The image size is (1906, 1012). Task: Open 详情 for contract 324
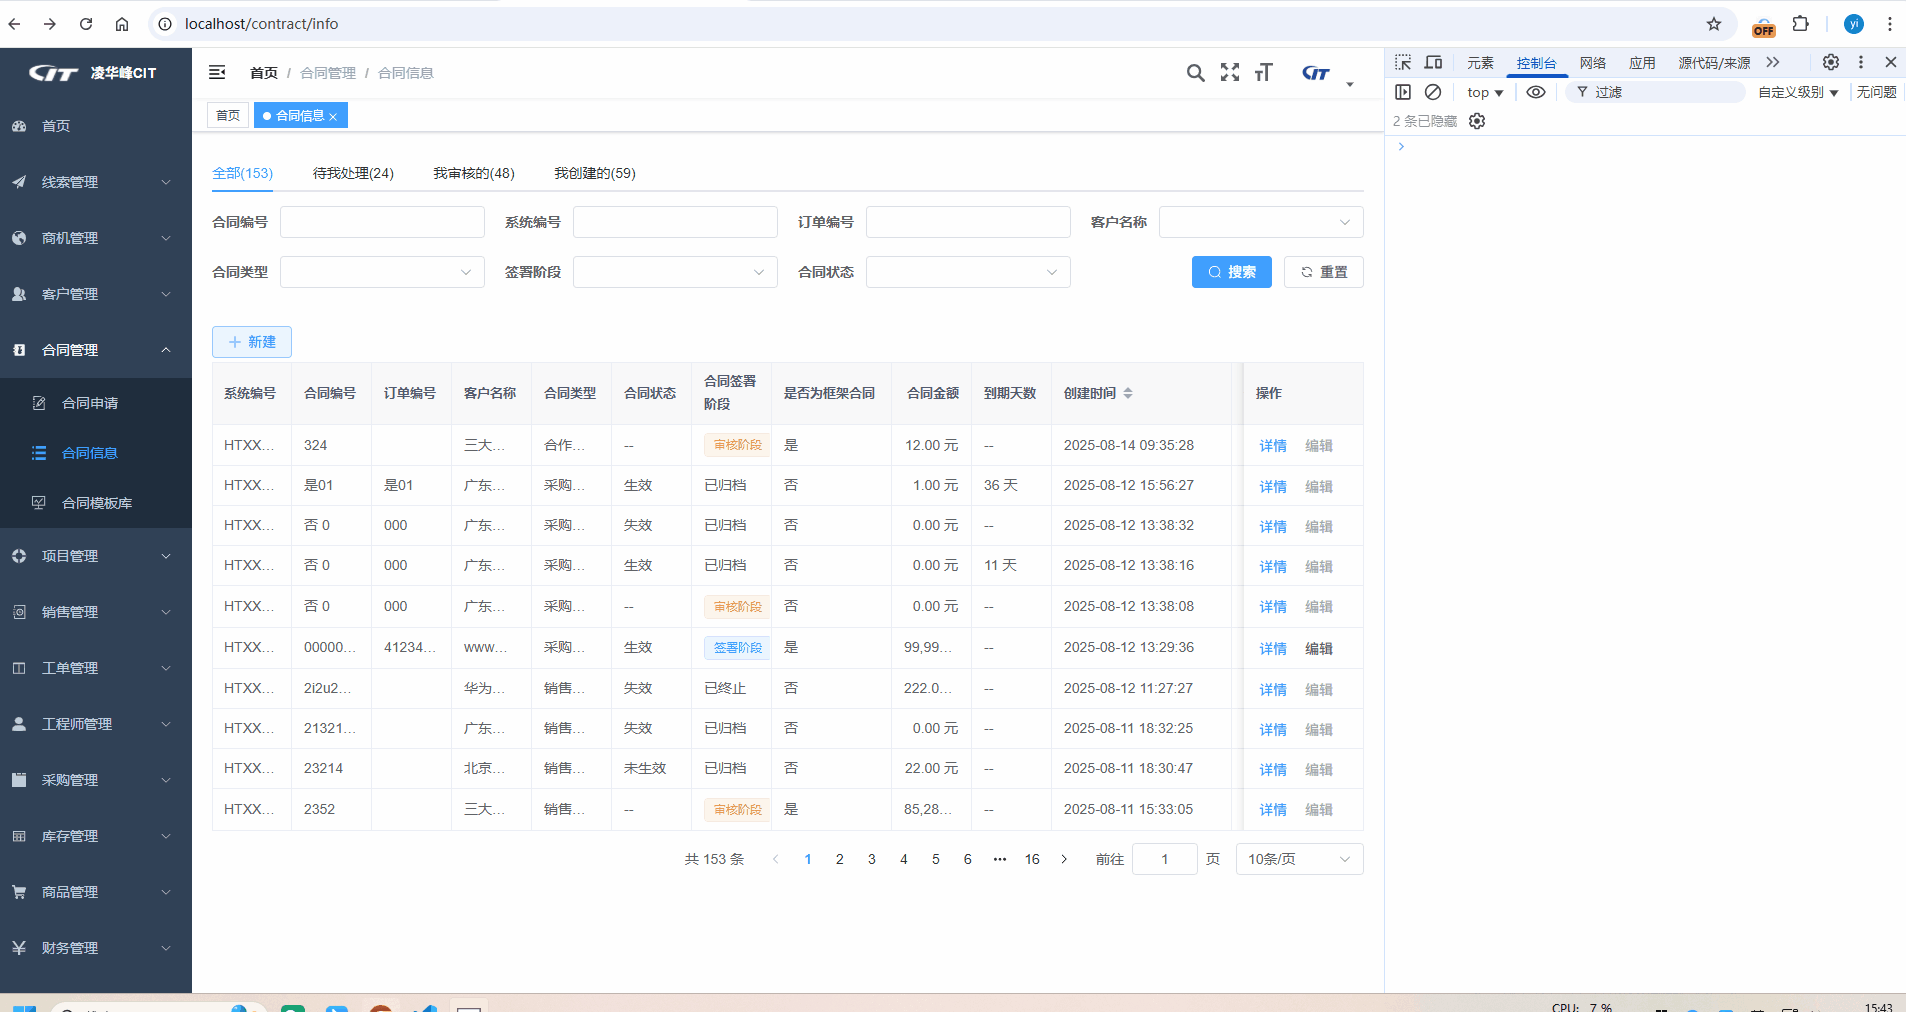(x=1273, y=446)
